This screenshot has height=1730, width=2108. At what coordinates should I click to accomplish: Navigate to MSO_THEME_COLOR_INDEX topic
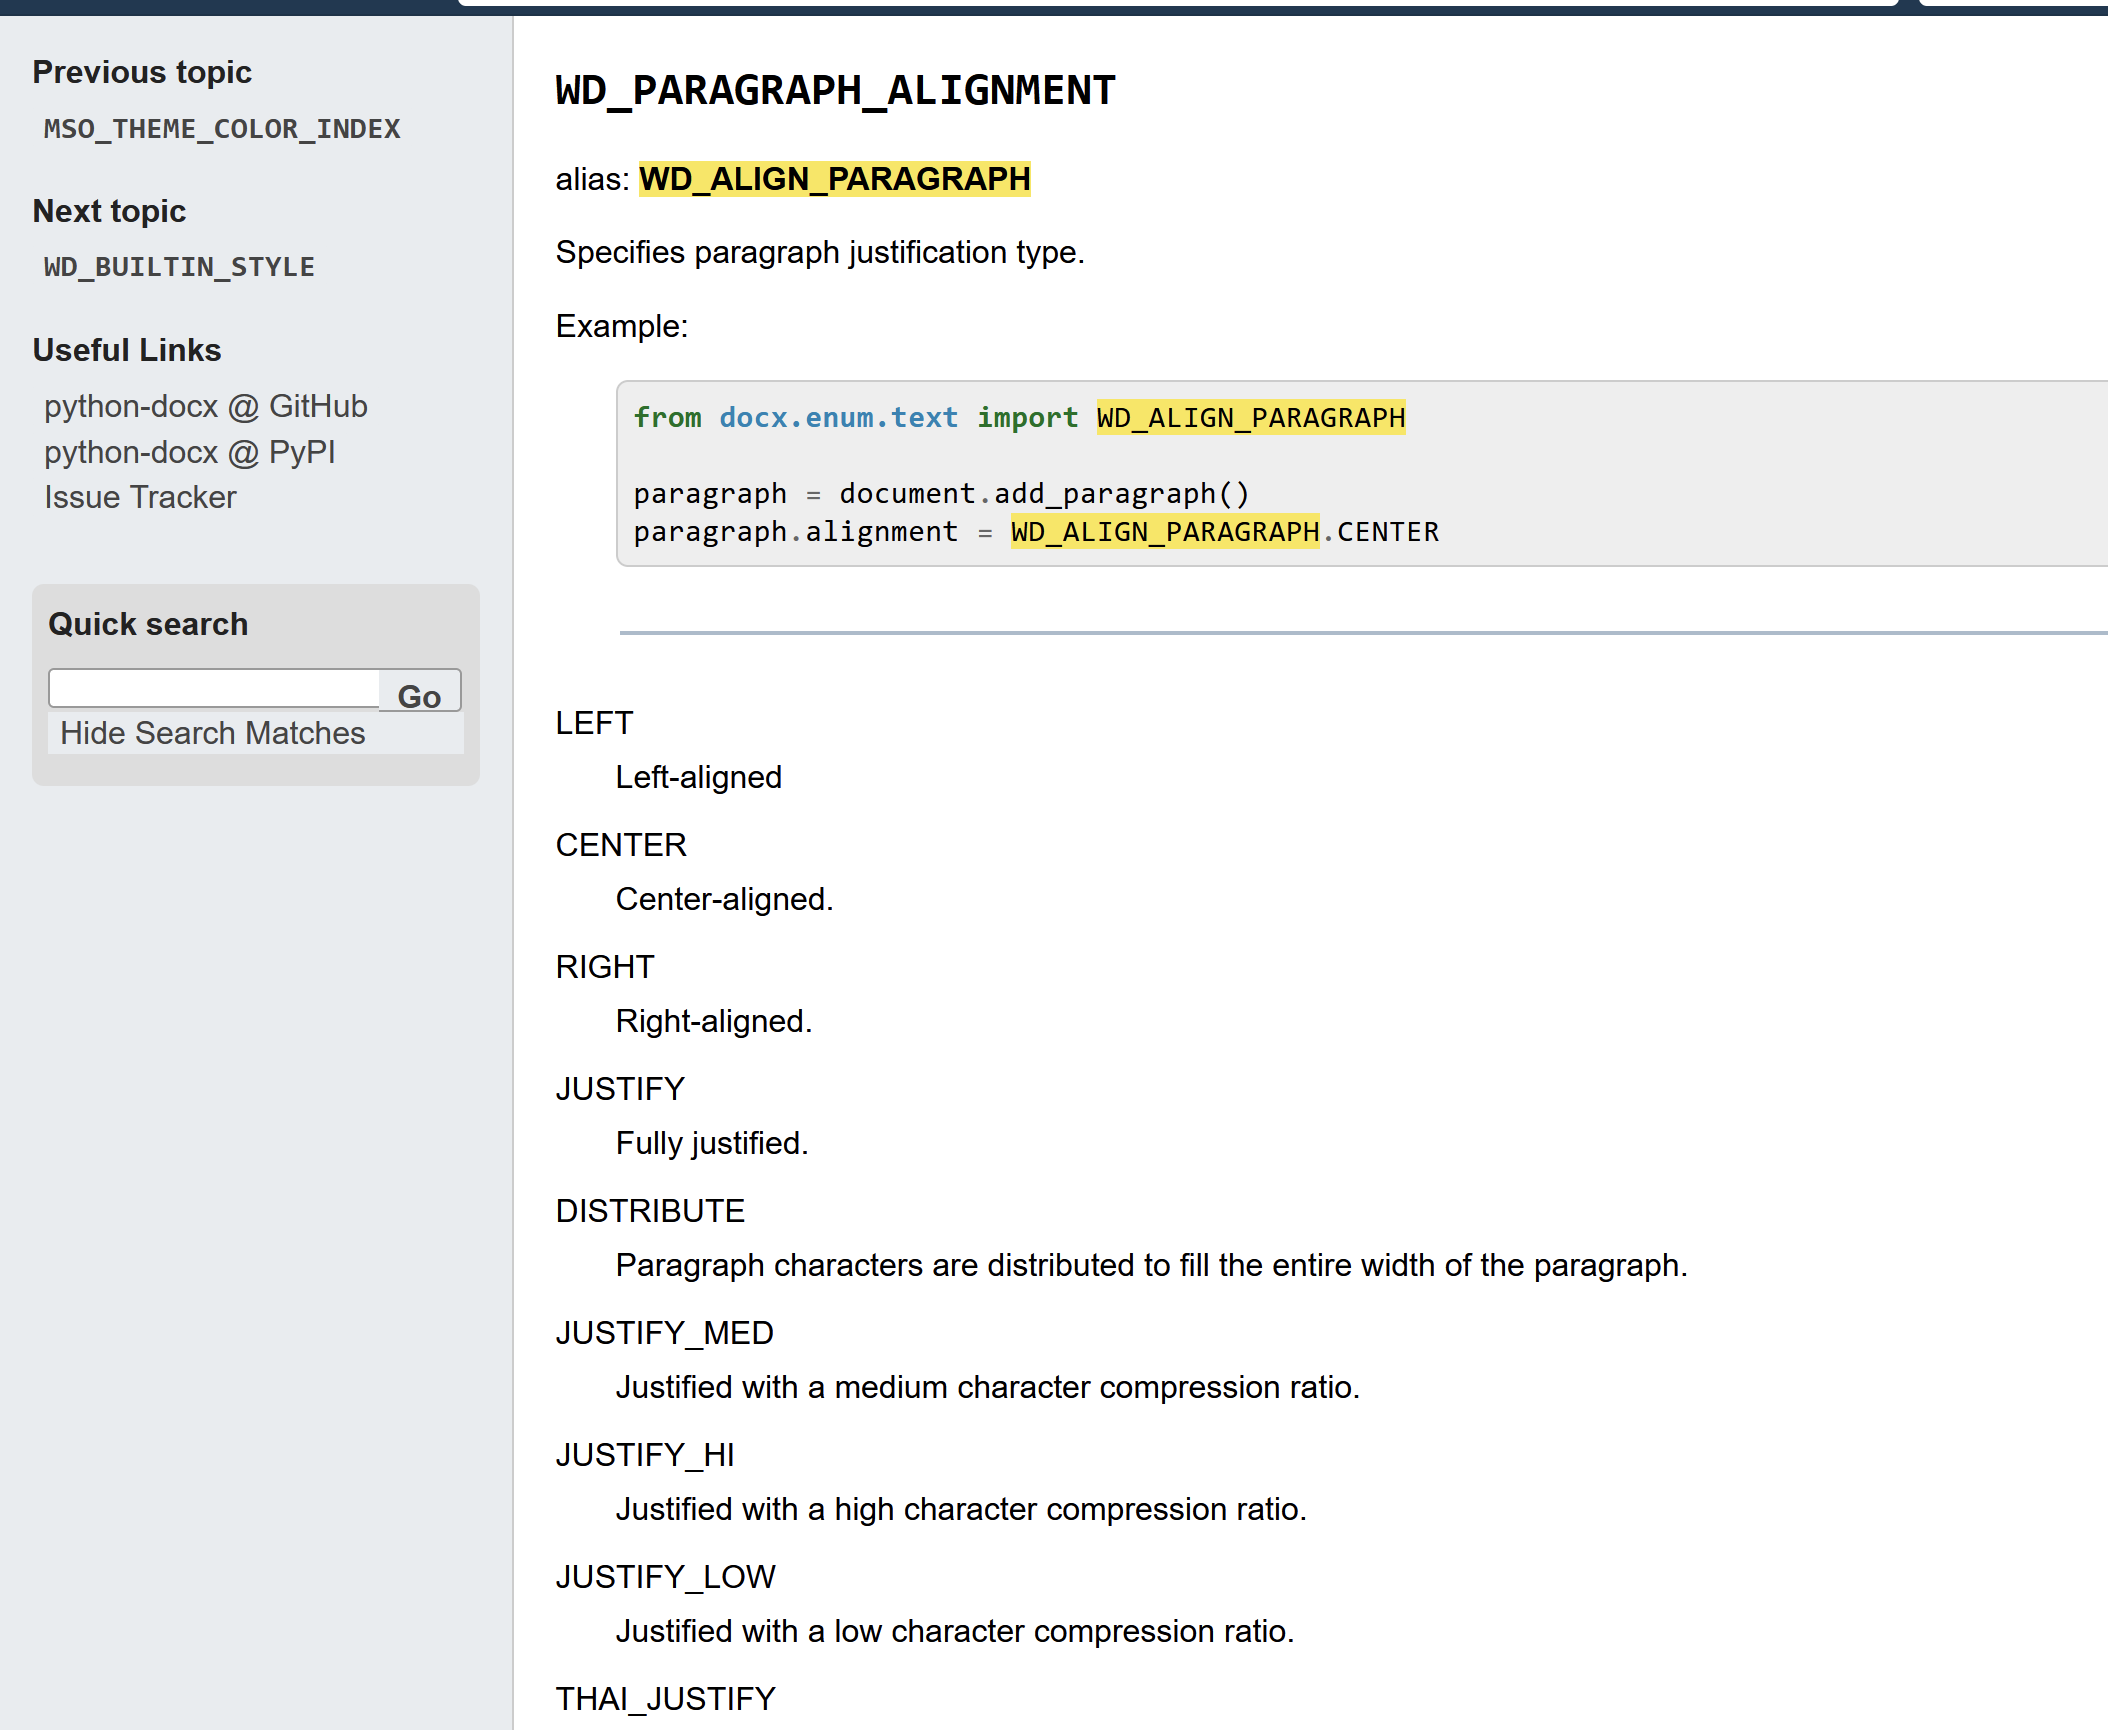coord(221,130)
